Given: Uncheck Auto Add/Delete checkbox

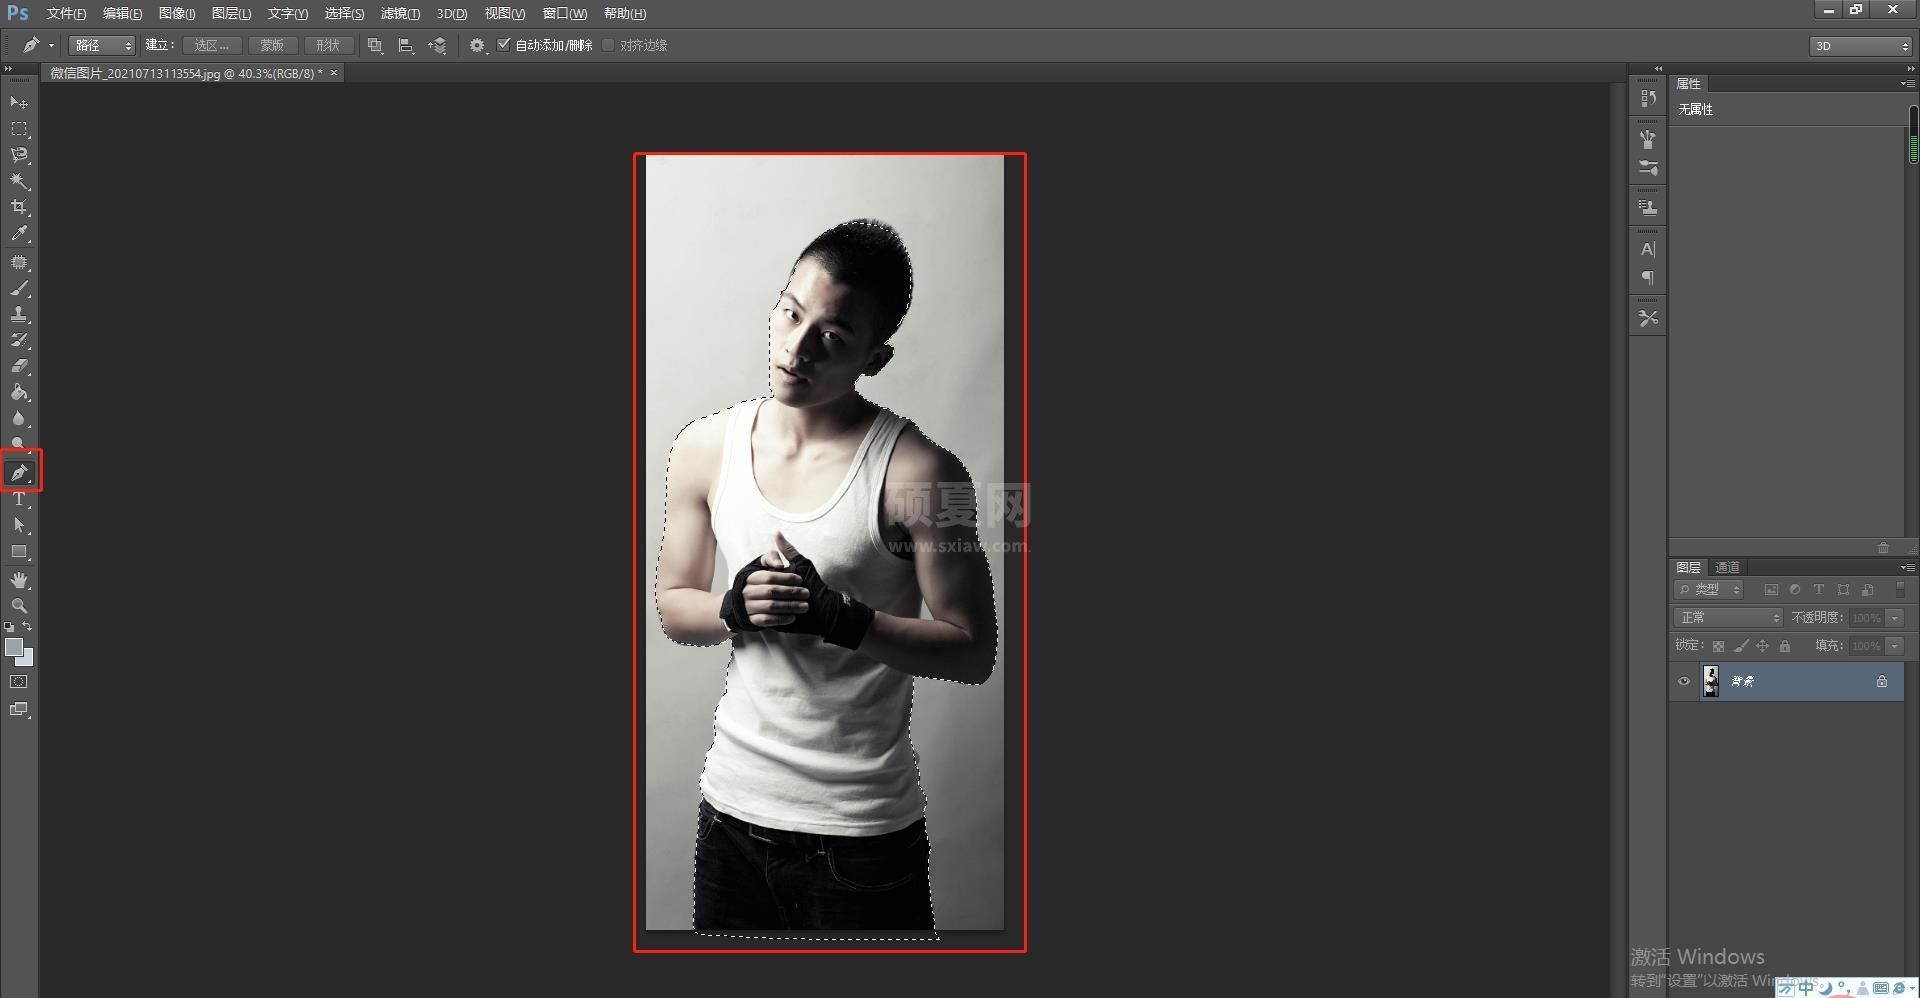Looking at the screenshot, I should pyautogui.click(x=504, y=45).
